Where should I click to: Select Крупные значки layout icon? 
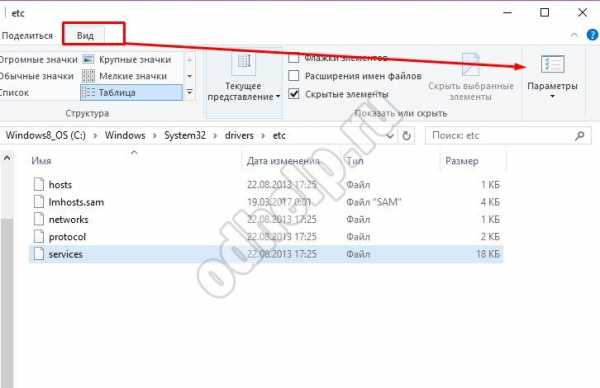[88, 59]
